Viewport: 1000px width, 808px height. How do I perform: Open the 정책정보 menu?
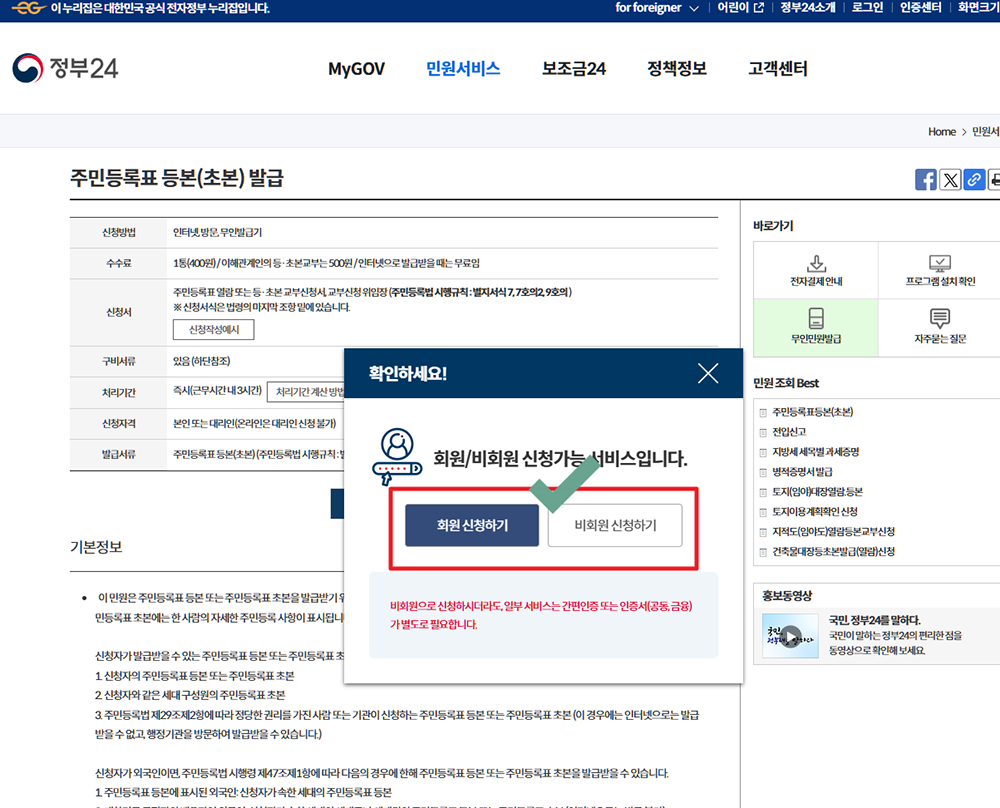(x=675, y=69)
